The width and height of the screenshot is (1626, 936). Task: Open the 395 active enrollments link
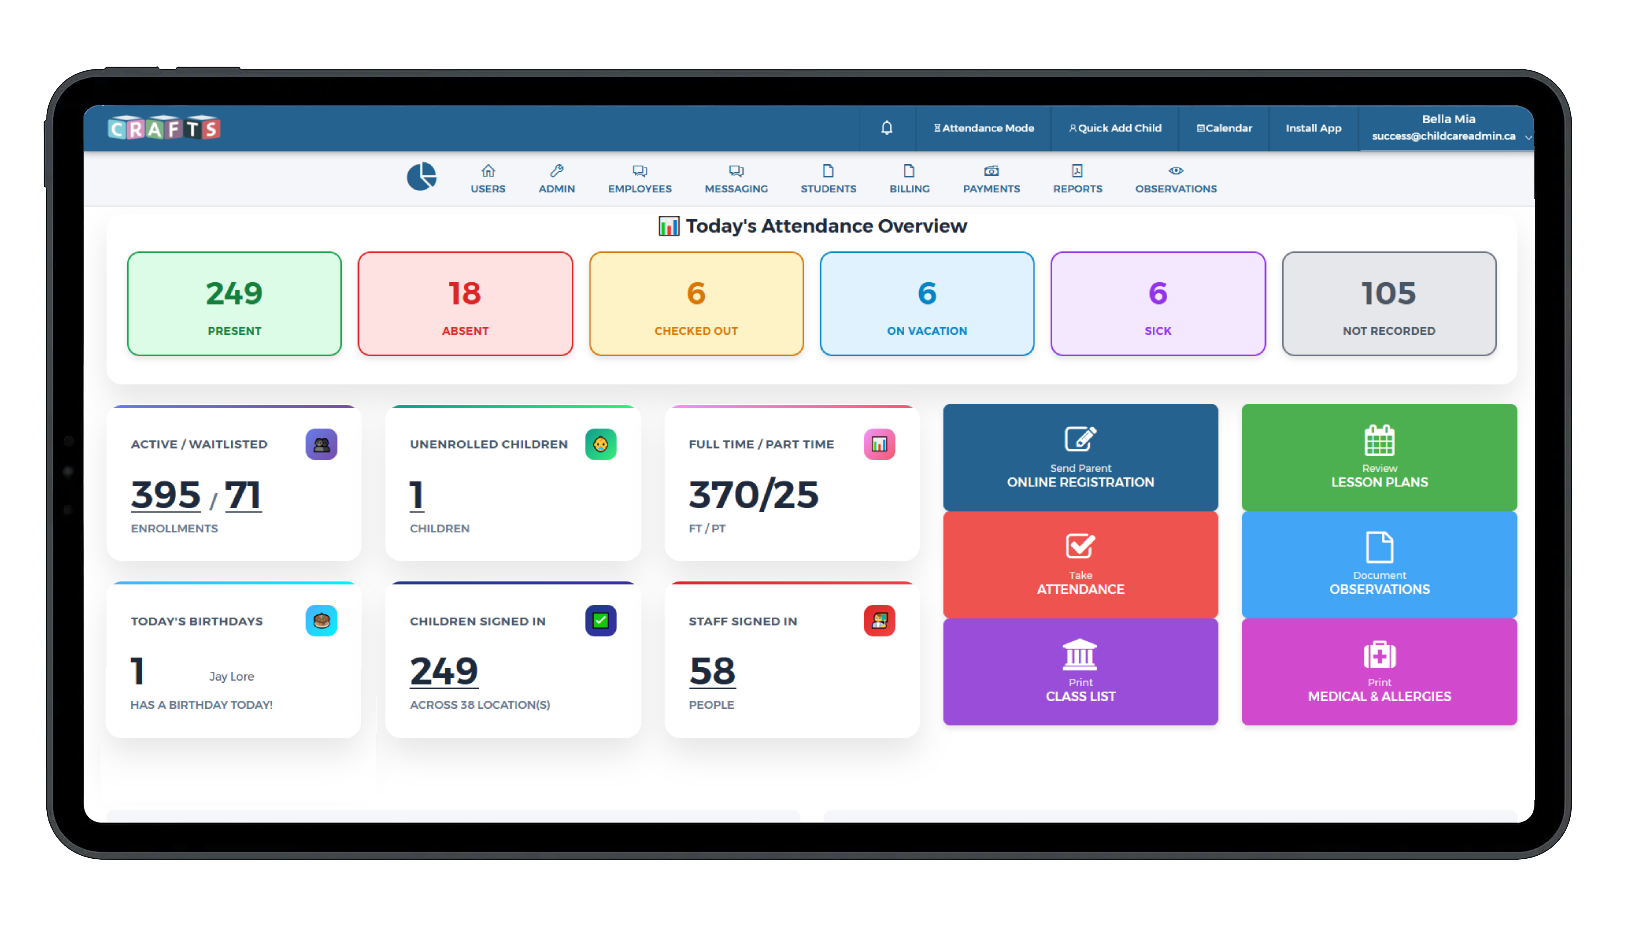point(166,495)
